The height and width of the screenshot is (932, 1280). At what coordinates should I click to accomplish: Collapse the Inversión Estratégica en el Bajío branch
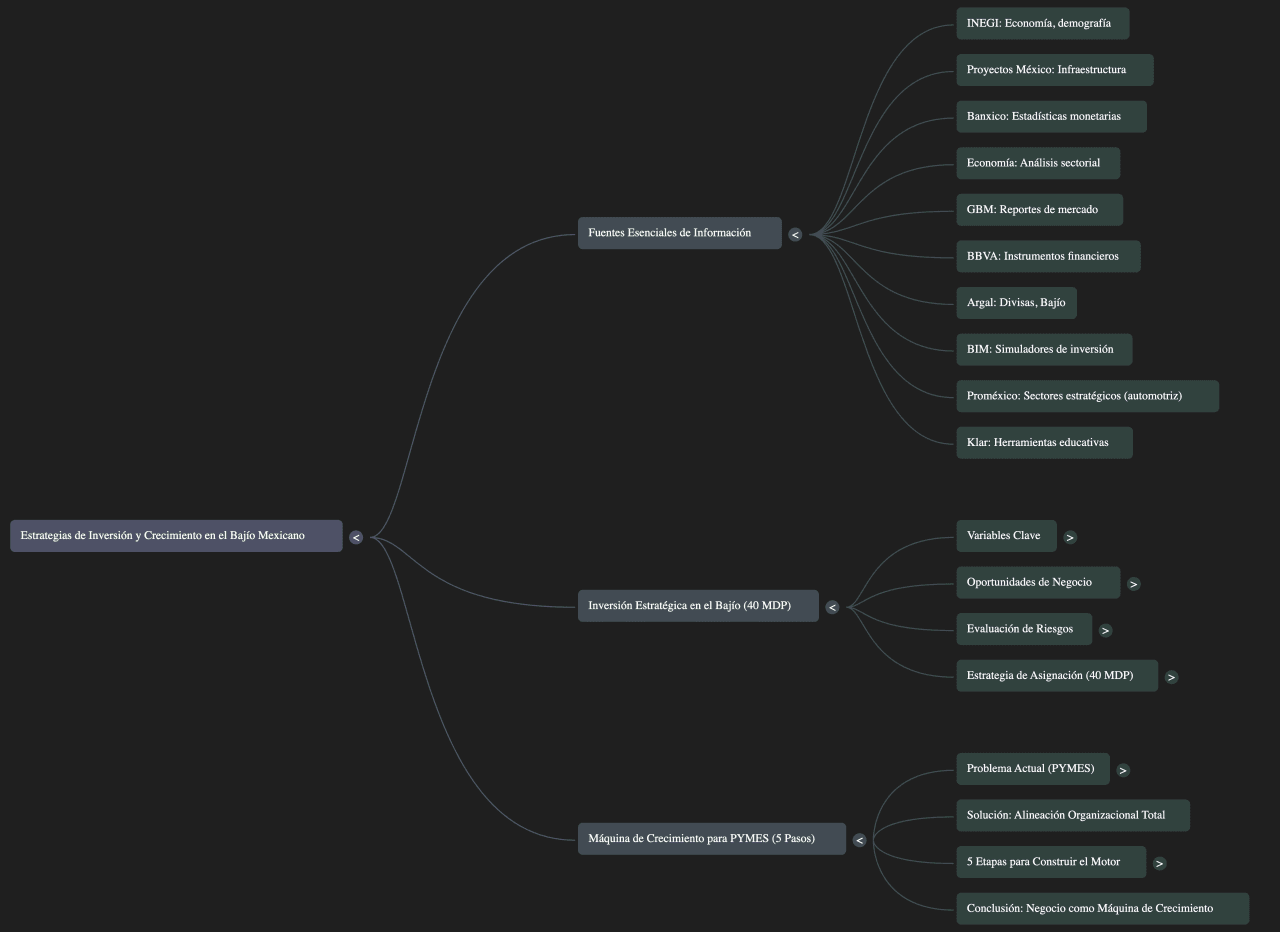pyautogui.click(x=832, y=607)
